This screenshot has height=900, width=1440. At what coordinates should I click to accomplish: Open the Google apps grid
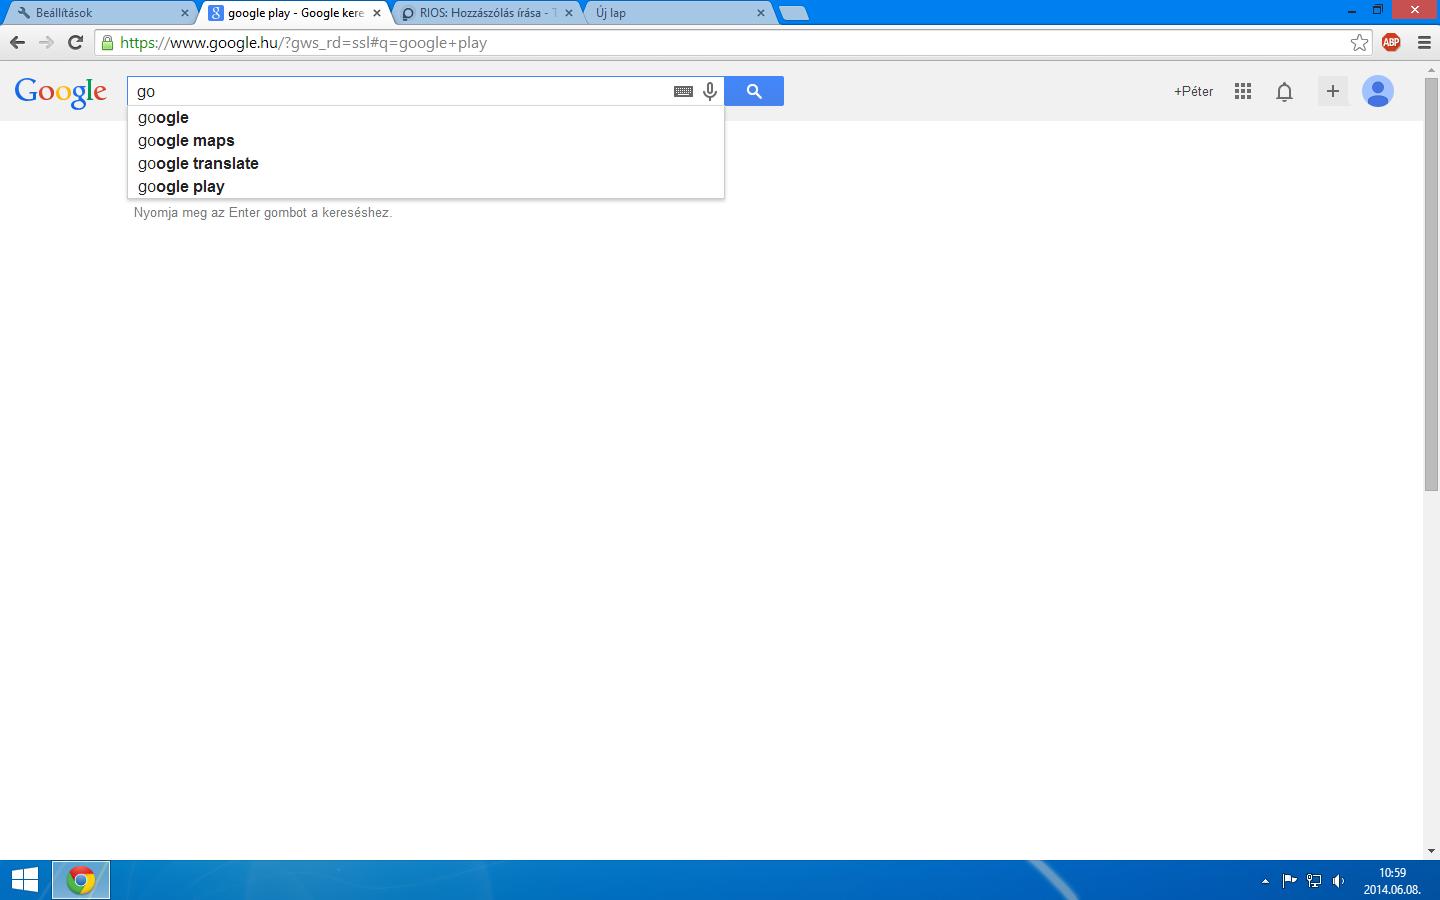pyautogui.click(x=1243, y=91)
